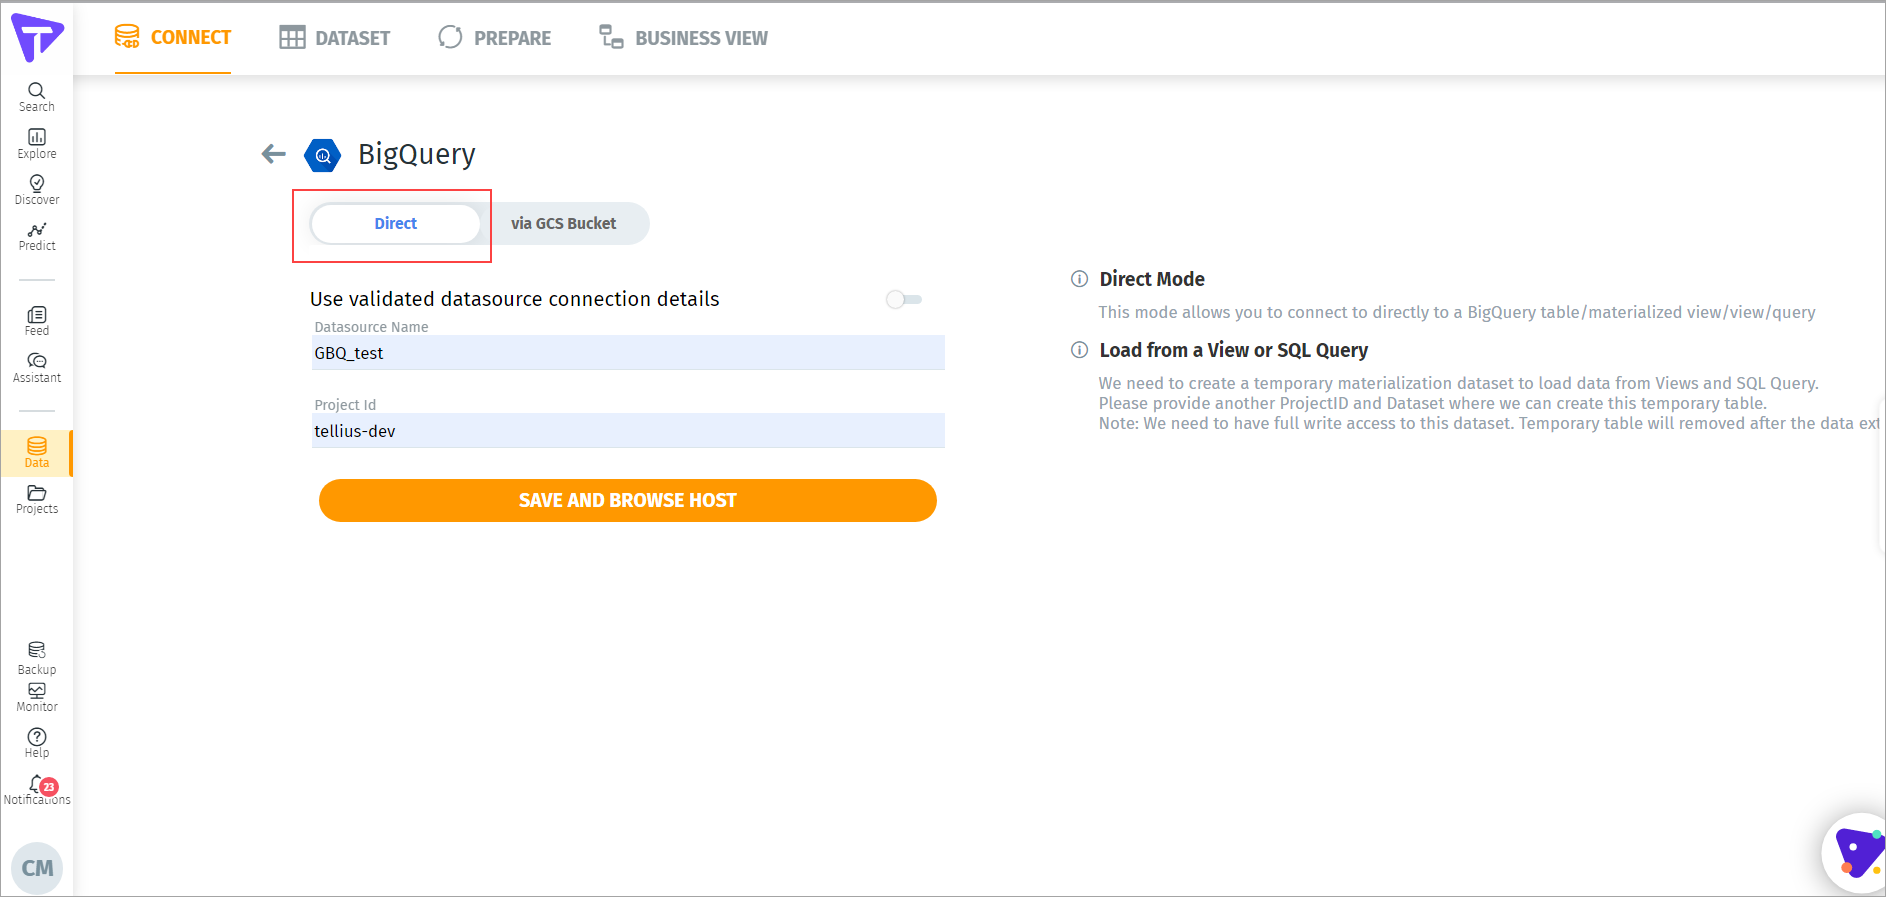
Task: Open Search in the sidebar
Action: (36, 97)
